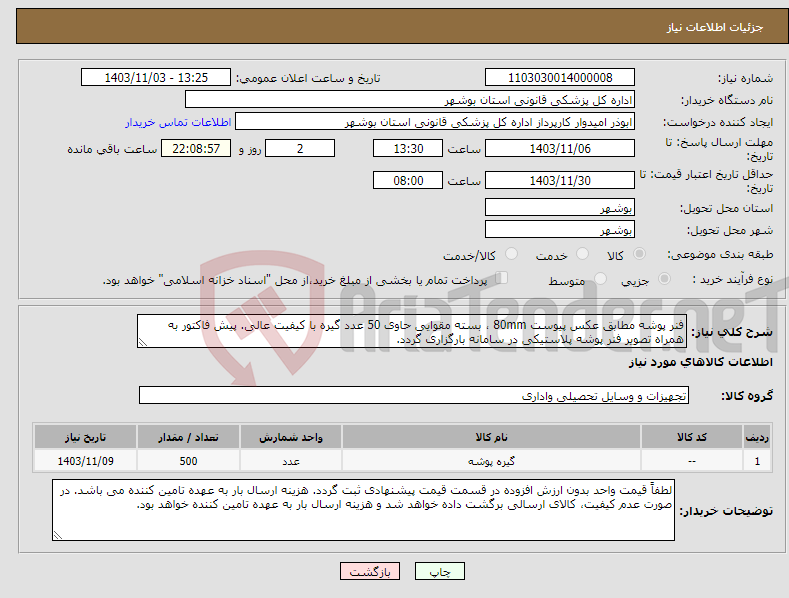This screenshot has width=789, height=598.
Task: Click the price validity date 1403/11/30
Action: tap(560, 180)
